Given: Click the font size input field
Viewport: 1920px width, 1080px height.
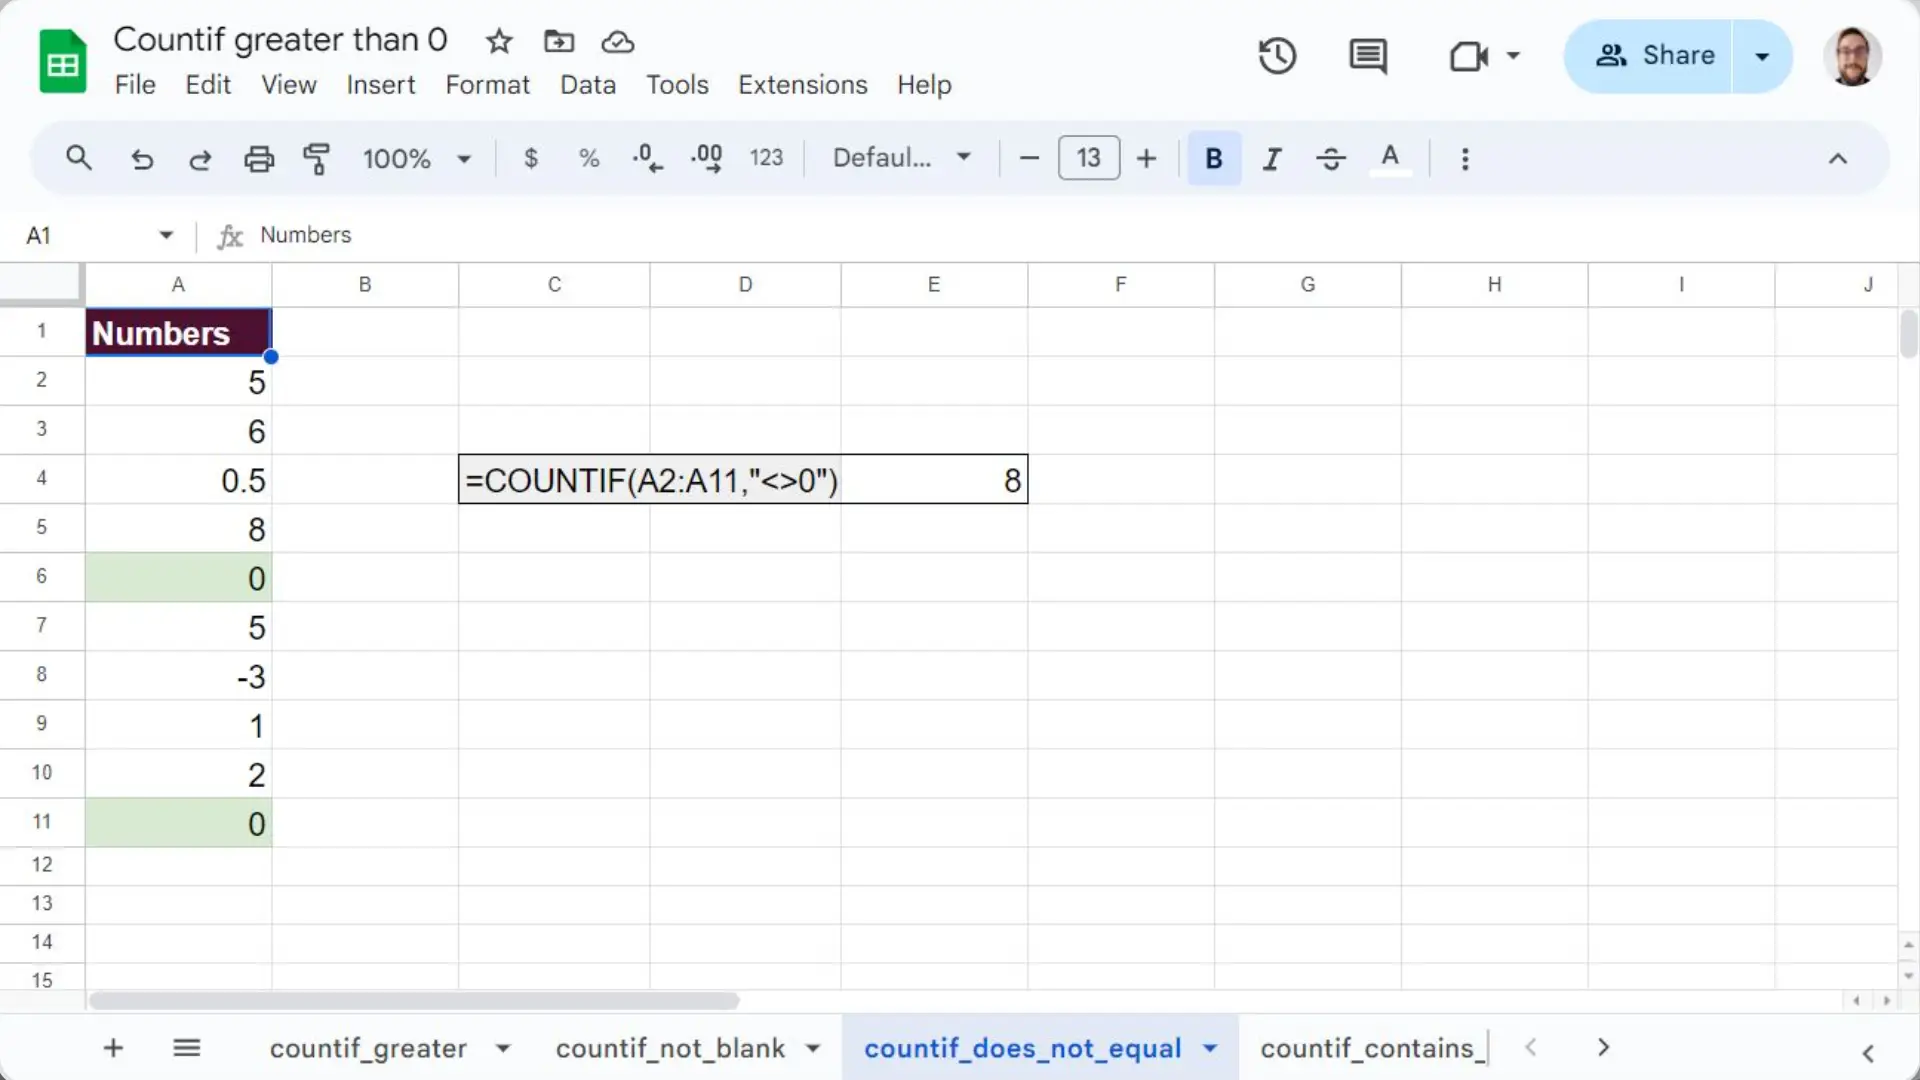Looking at the screenshot, I should coord(1088,158).
